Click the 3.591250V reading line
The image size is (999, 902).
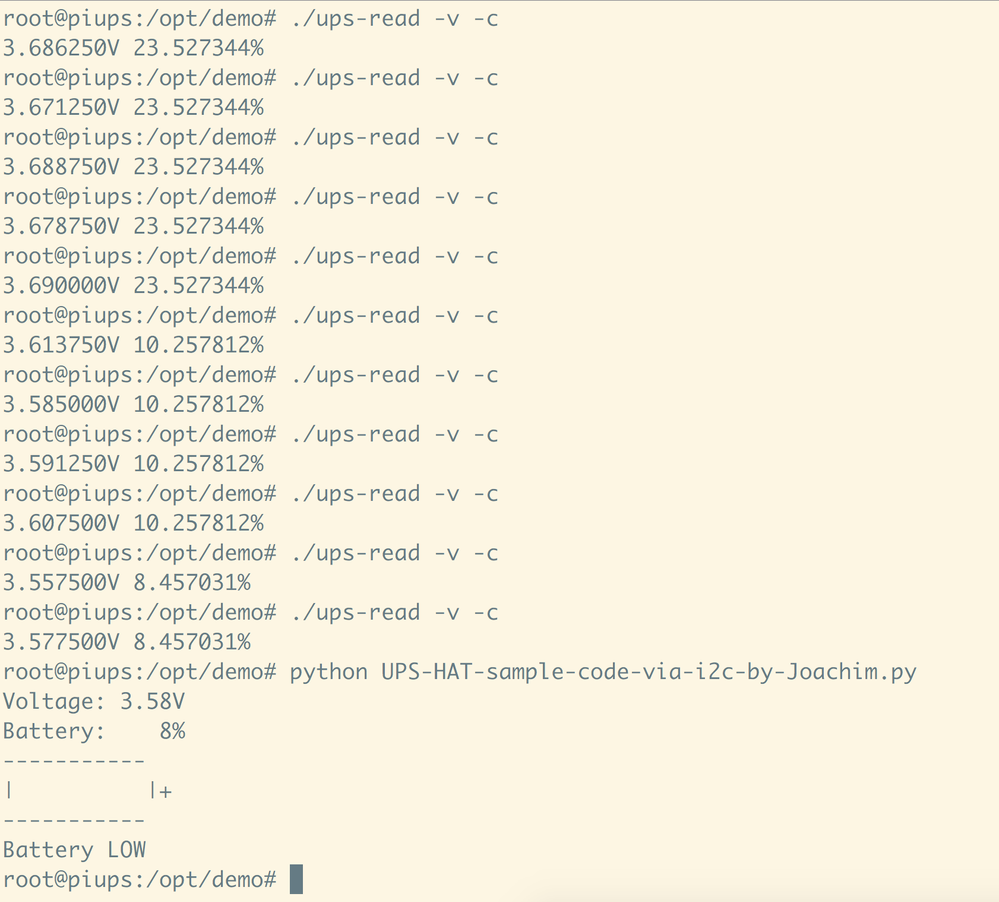tap(61, 464)
